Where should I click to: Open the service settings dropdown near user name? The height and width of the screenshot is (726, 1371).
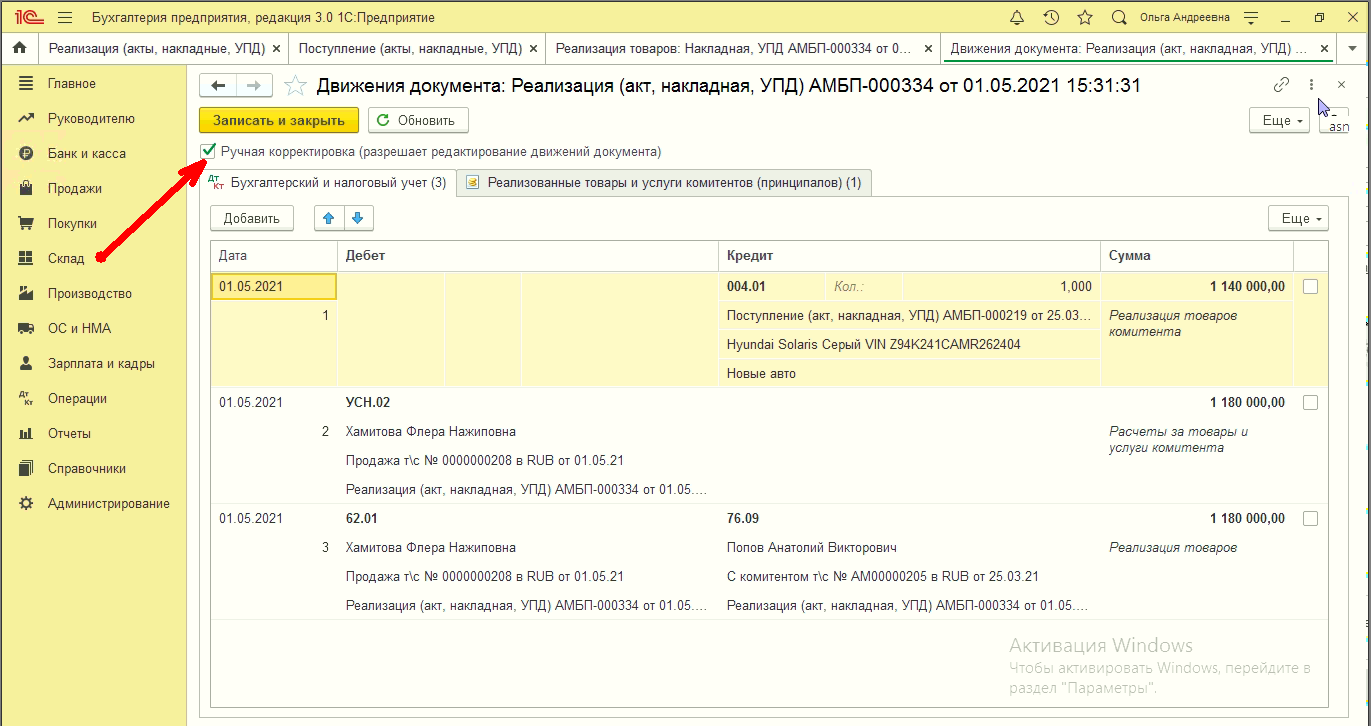click(1250, 18)
